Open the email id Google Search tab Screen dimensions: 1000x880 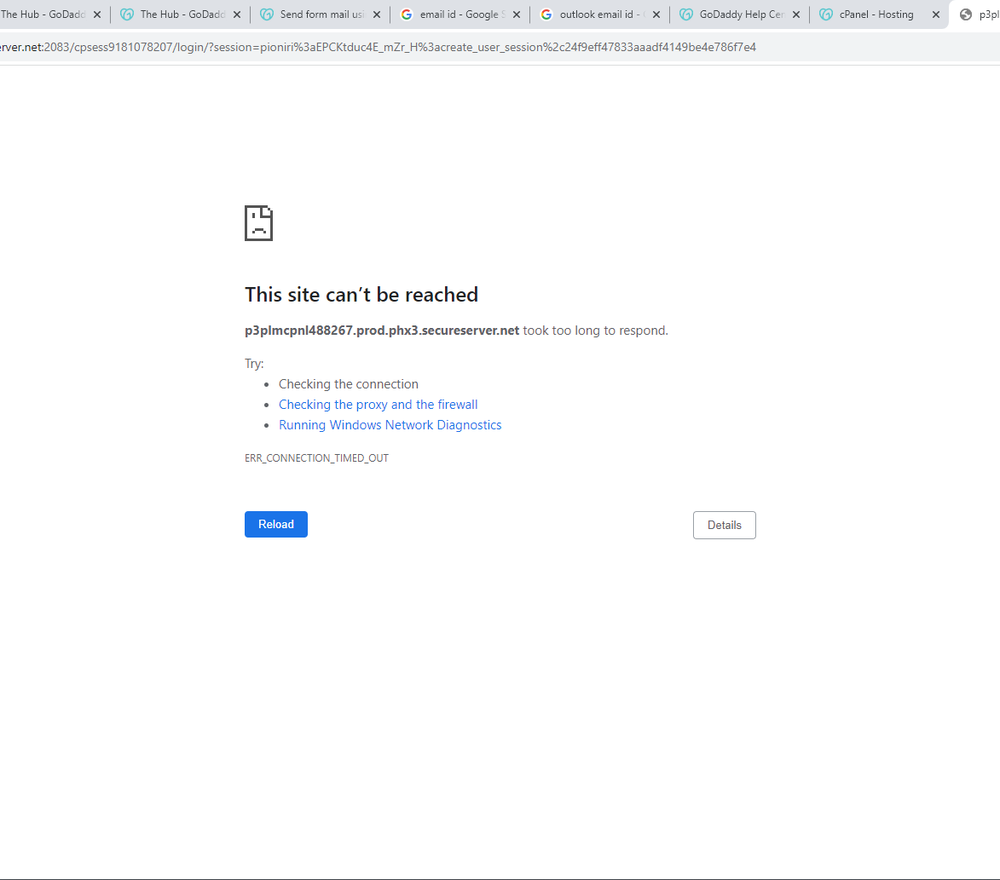(460, 15)
